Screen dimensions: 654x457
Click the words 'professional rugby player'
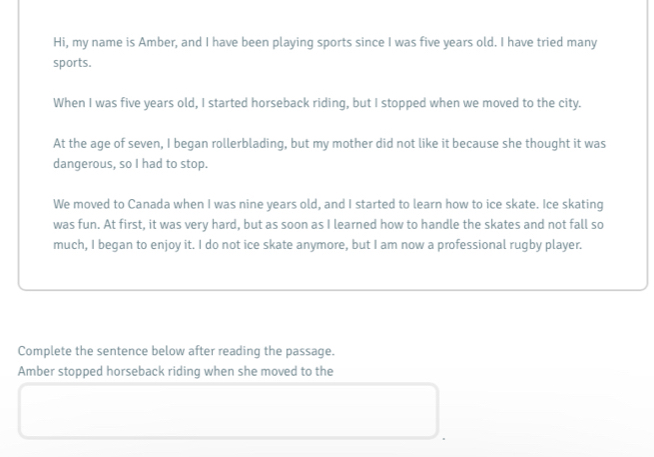[x=509, y=244]
